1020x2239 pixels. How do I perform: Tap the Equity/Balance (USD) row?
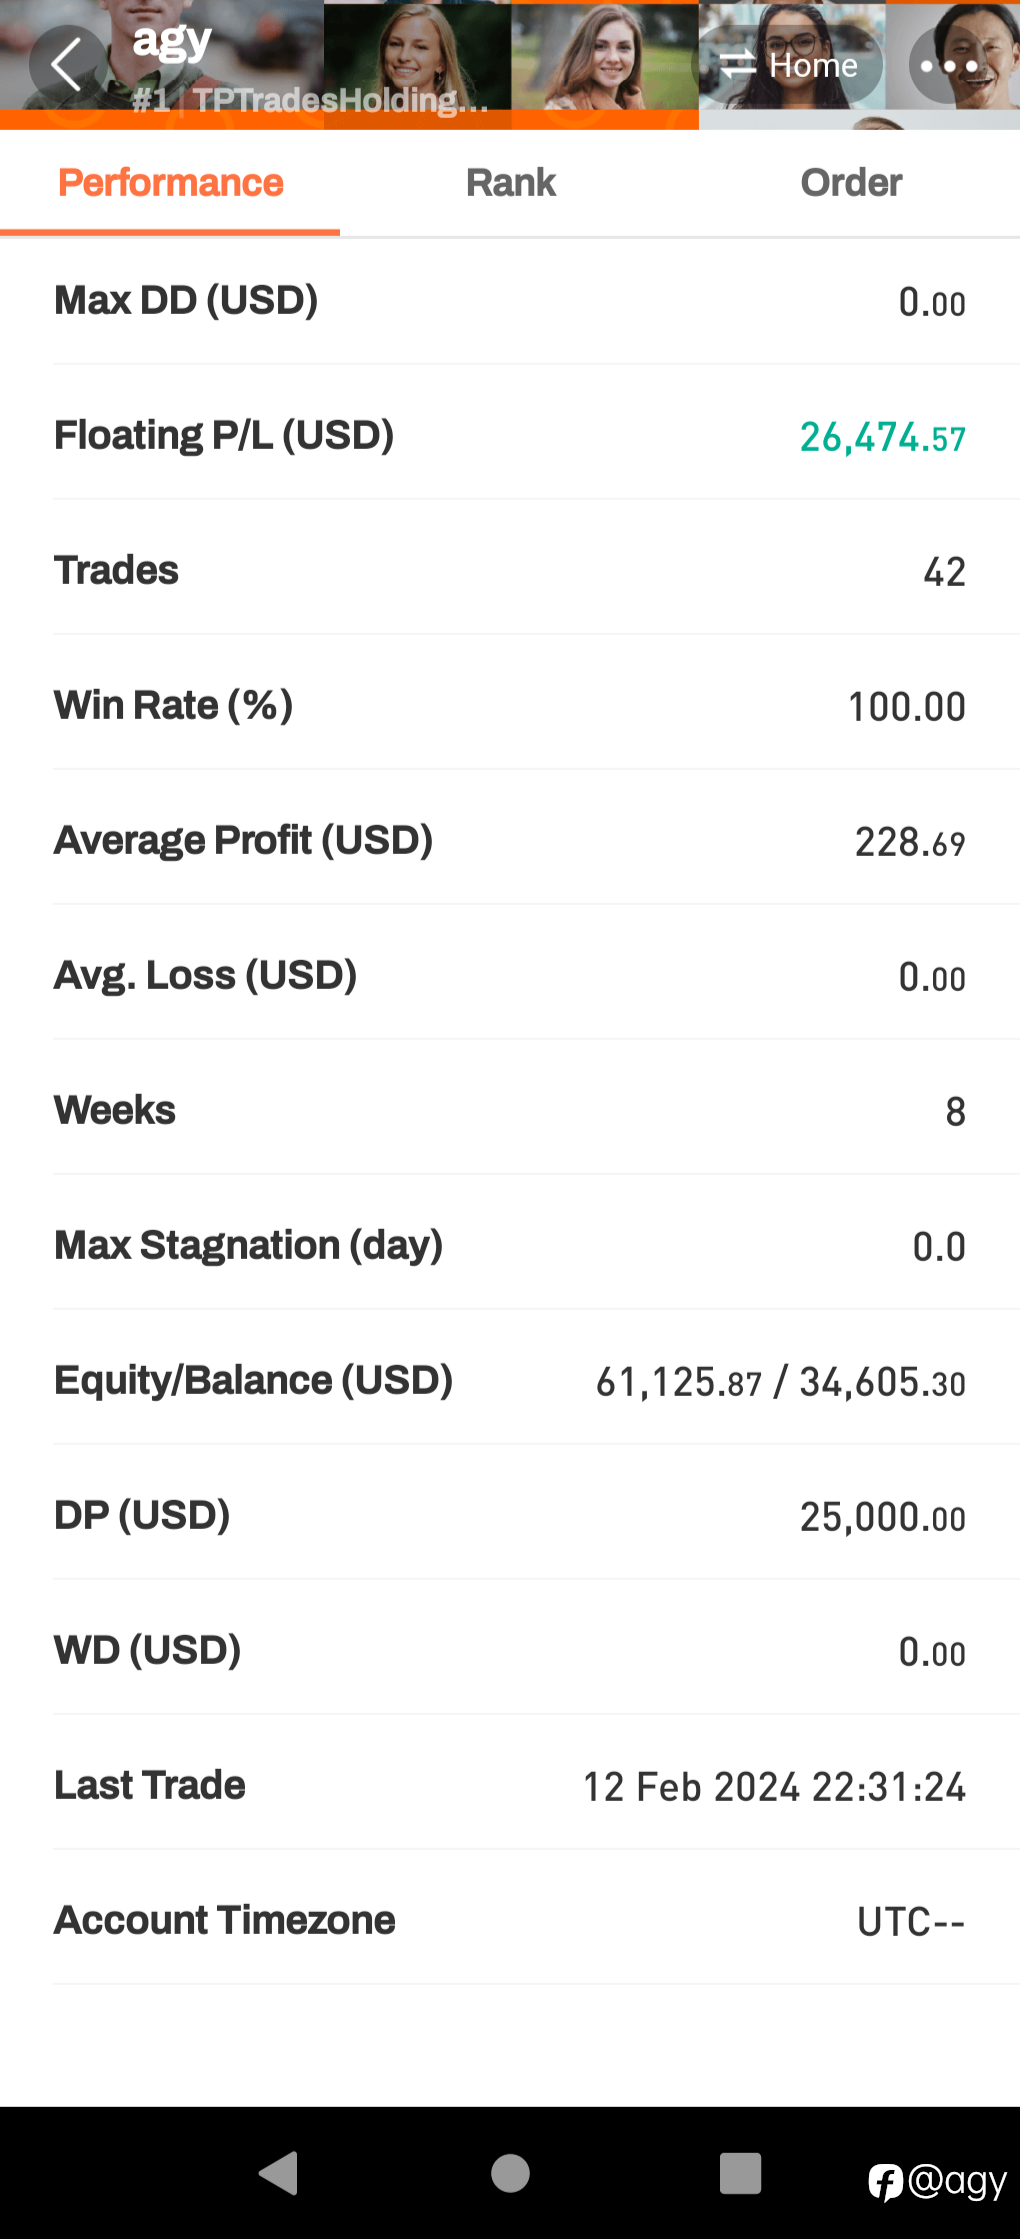point(510,1381)
